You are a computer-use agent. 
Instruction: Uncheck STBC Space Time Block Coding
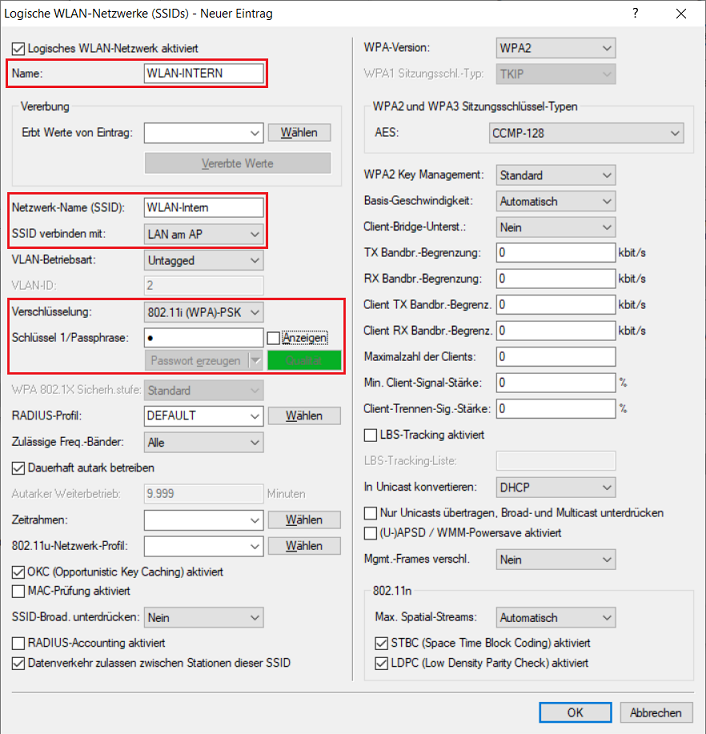click(x=381, y=643)
